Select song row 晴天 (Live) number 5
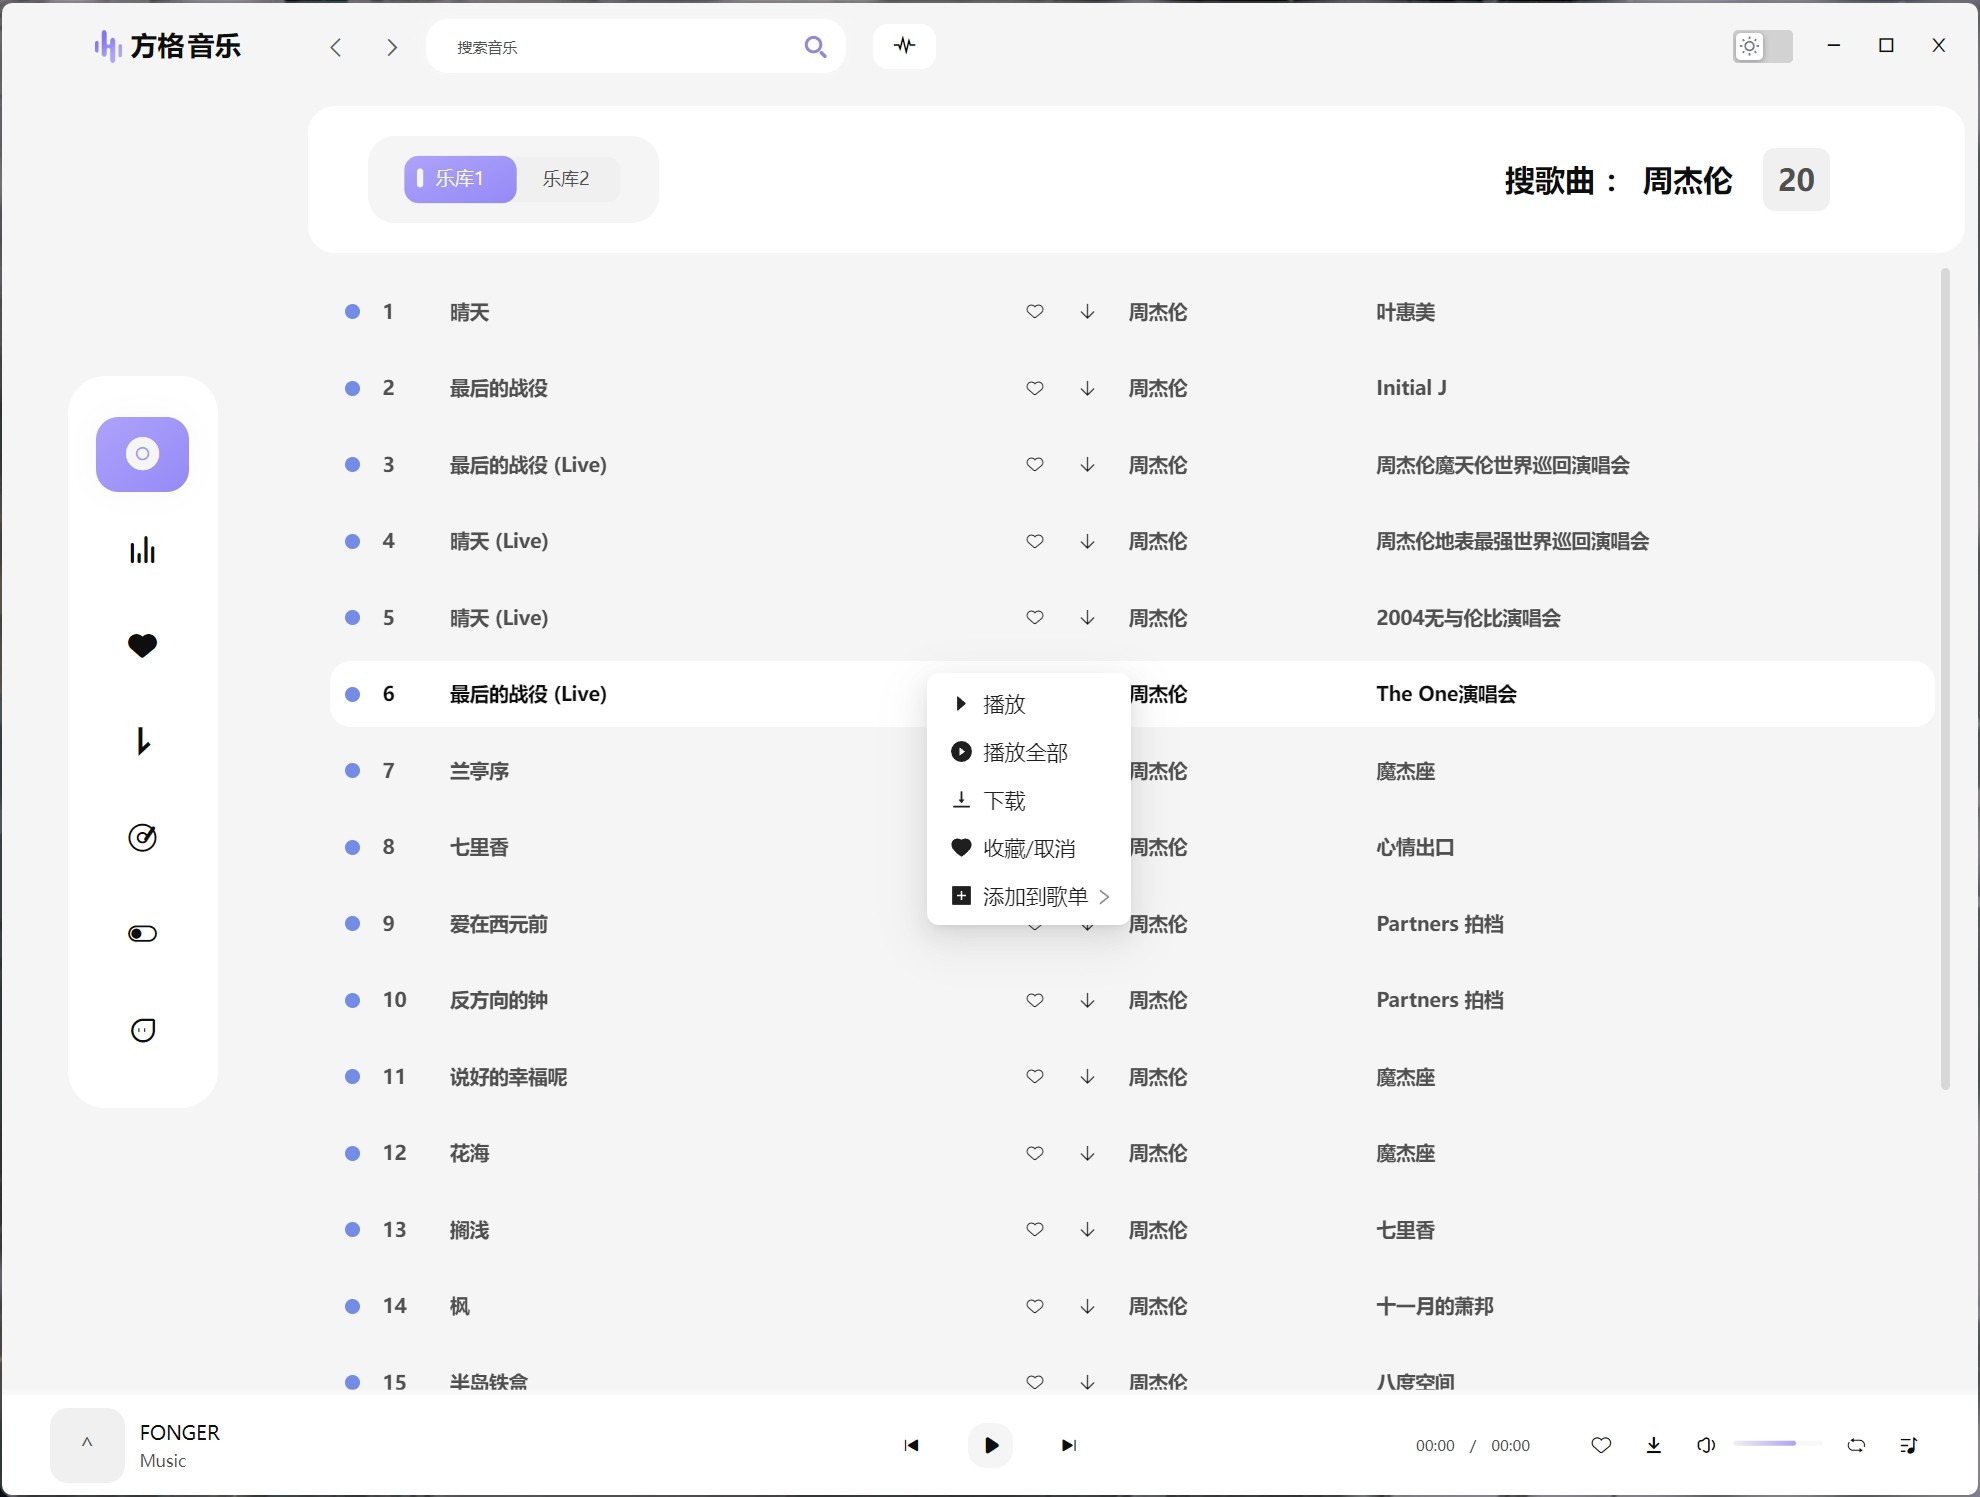Image resolution: width=1980 pixels, height=1497 pixels. (1130, 618)
